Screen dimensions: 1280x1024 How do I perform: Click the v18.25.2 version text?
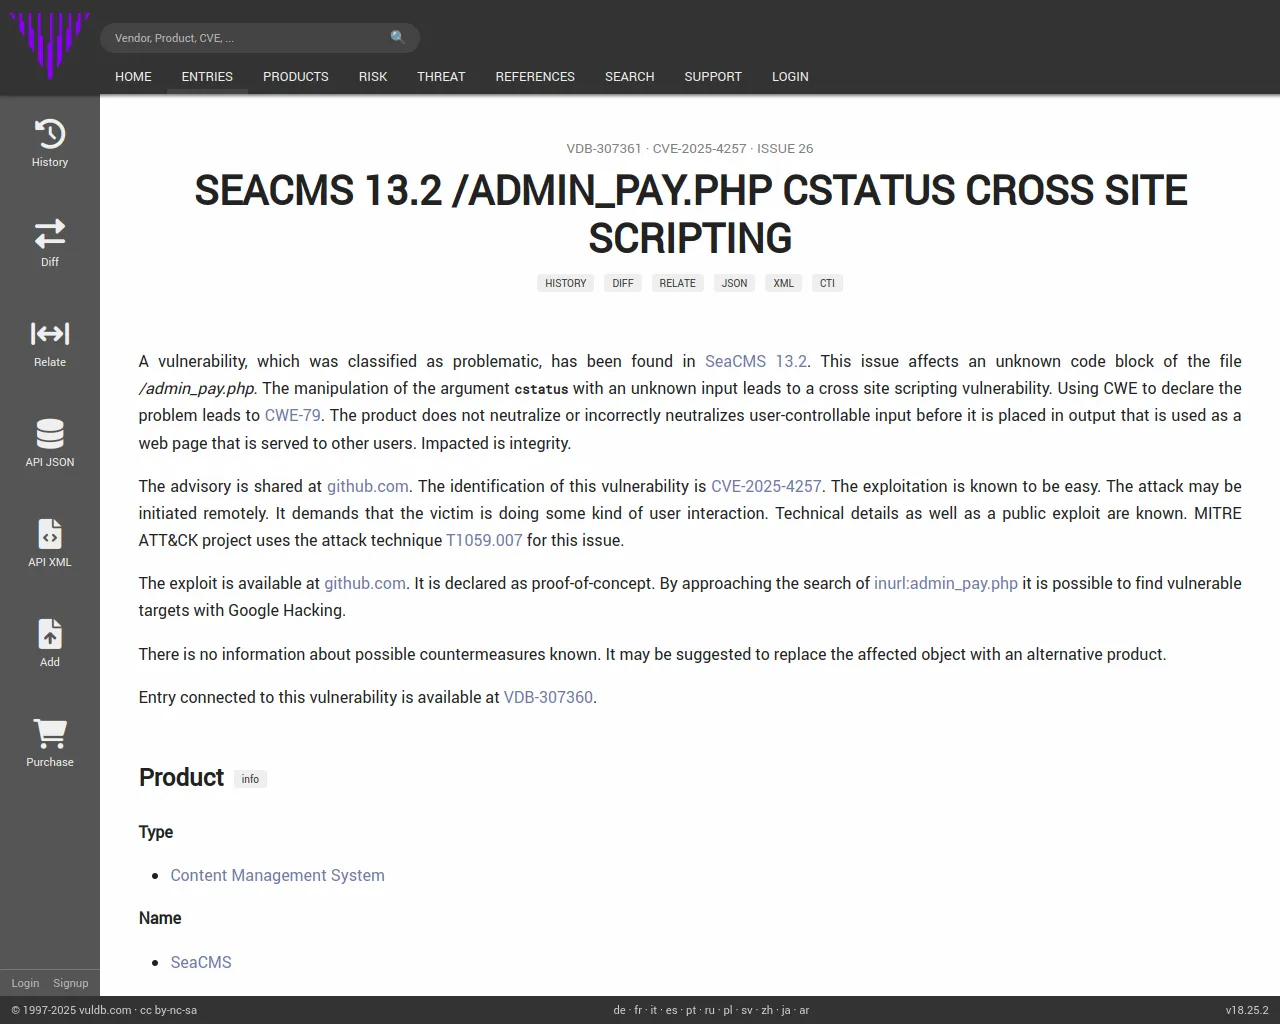pyautogui.click(x=1247, y=1010)
